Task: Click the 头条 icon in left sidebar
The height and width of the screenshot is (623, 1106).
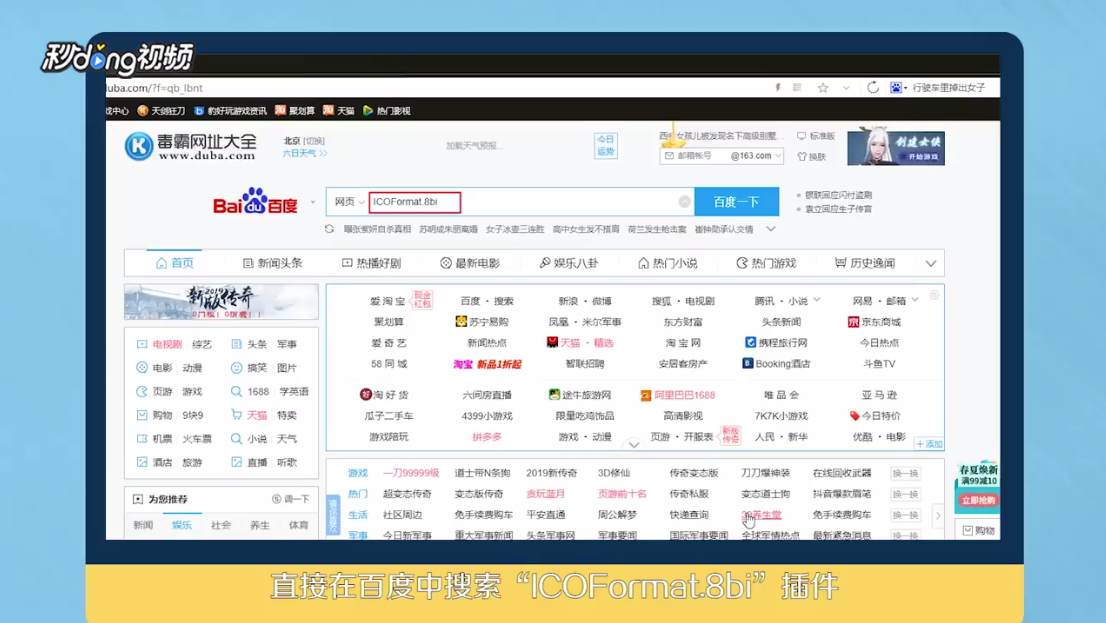Action: click(x=236, y=344)
